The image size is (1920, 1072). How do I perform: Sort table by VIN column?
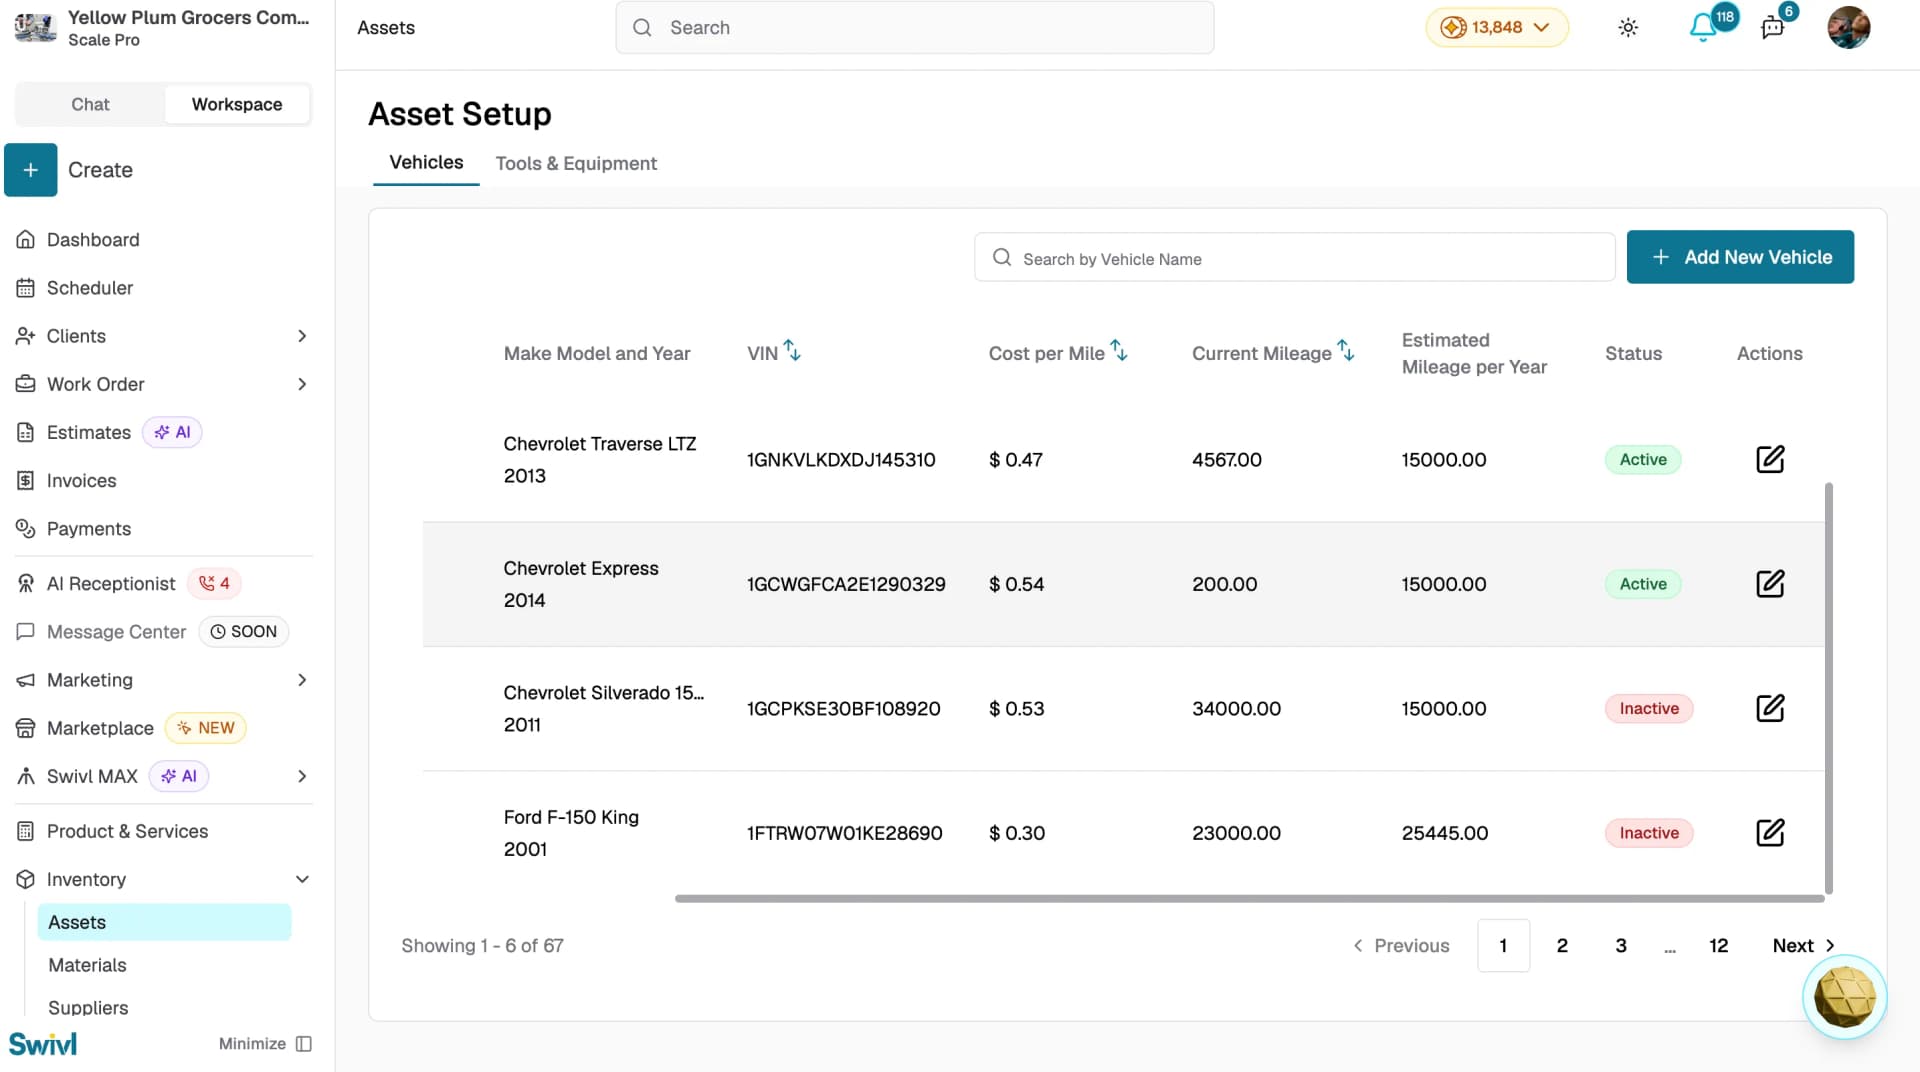point(792,351)
